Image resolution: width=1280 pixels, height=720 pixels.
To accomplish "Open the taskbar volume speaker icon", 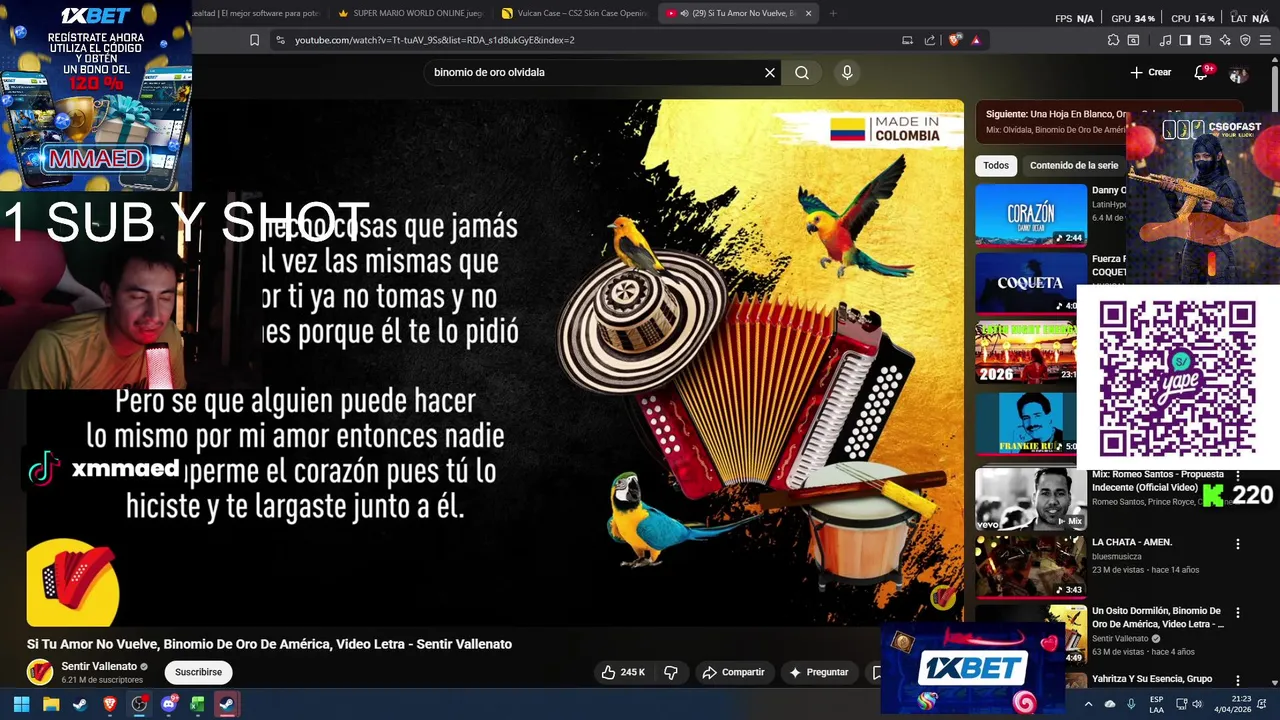I will pos(1199,704).
